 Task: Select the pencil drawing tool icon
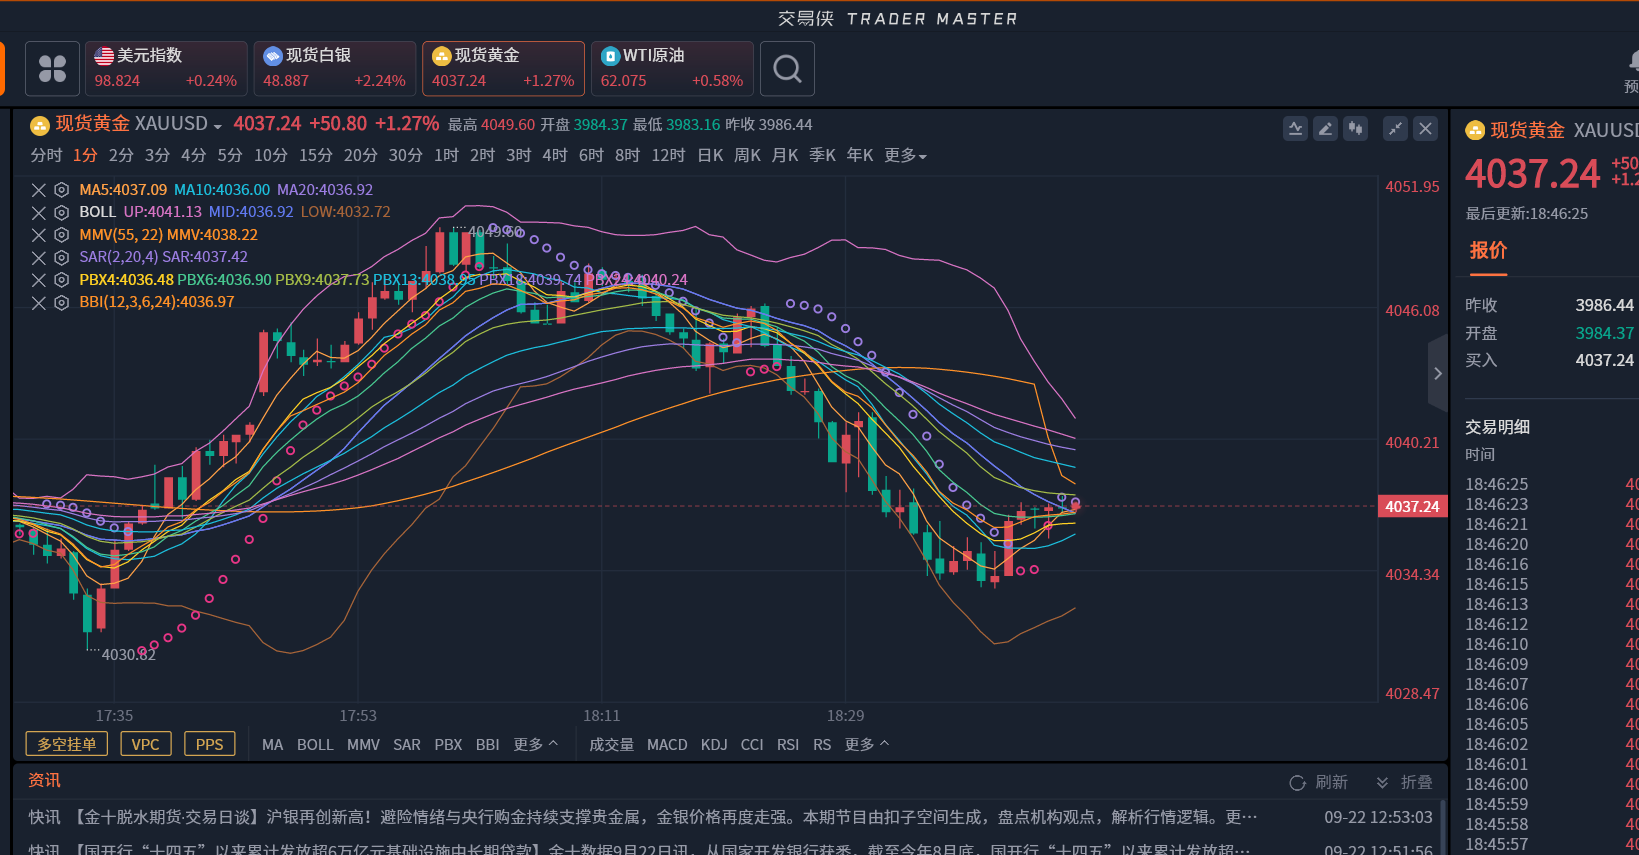1325,128
